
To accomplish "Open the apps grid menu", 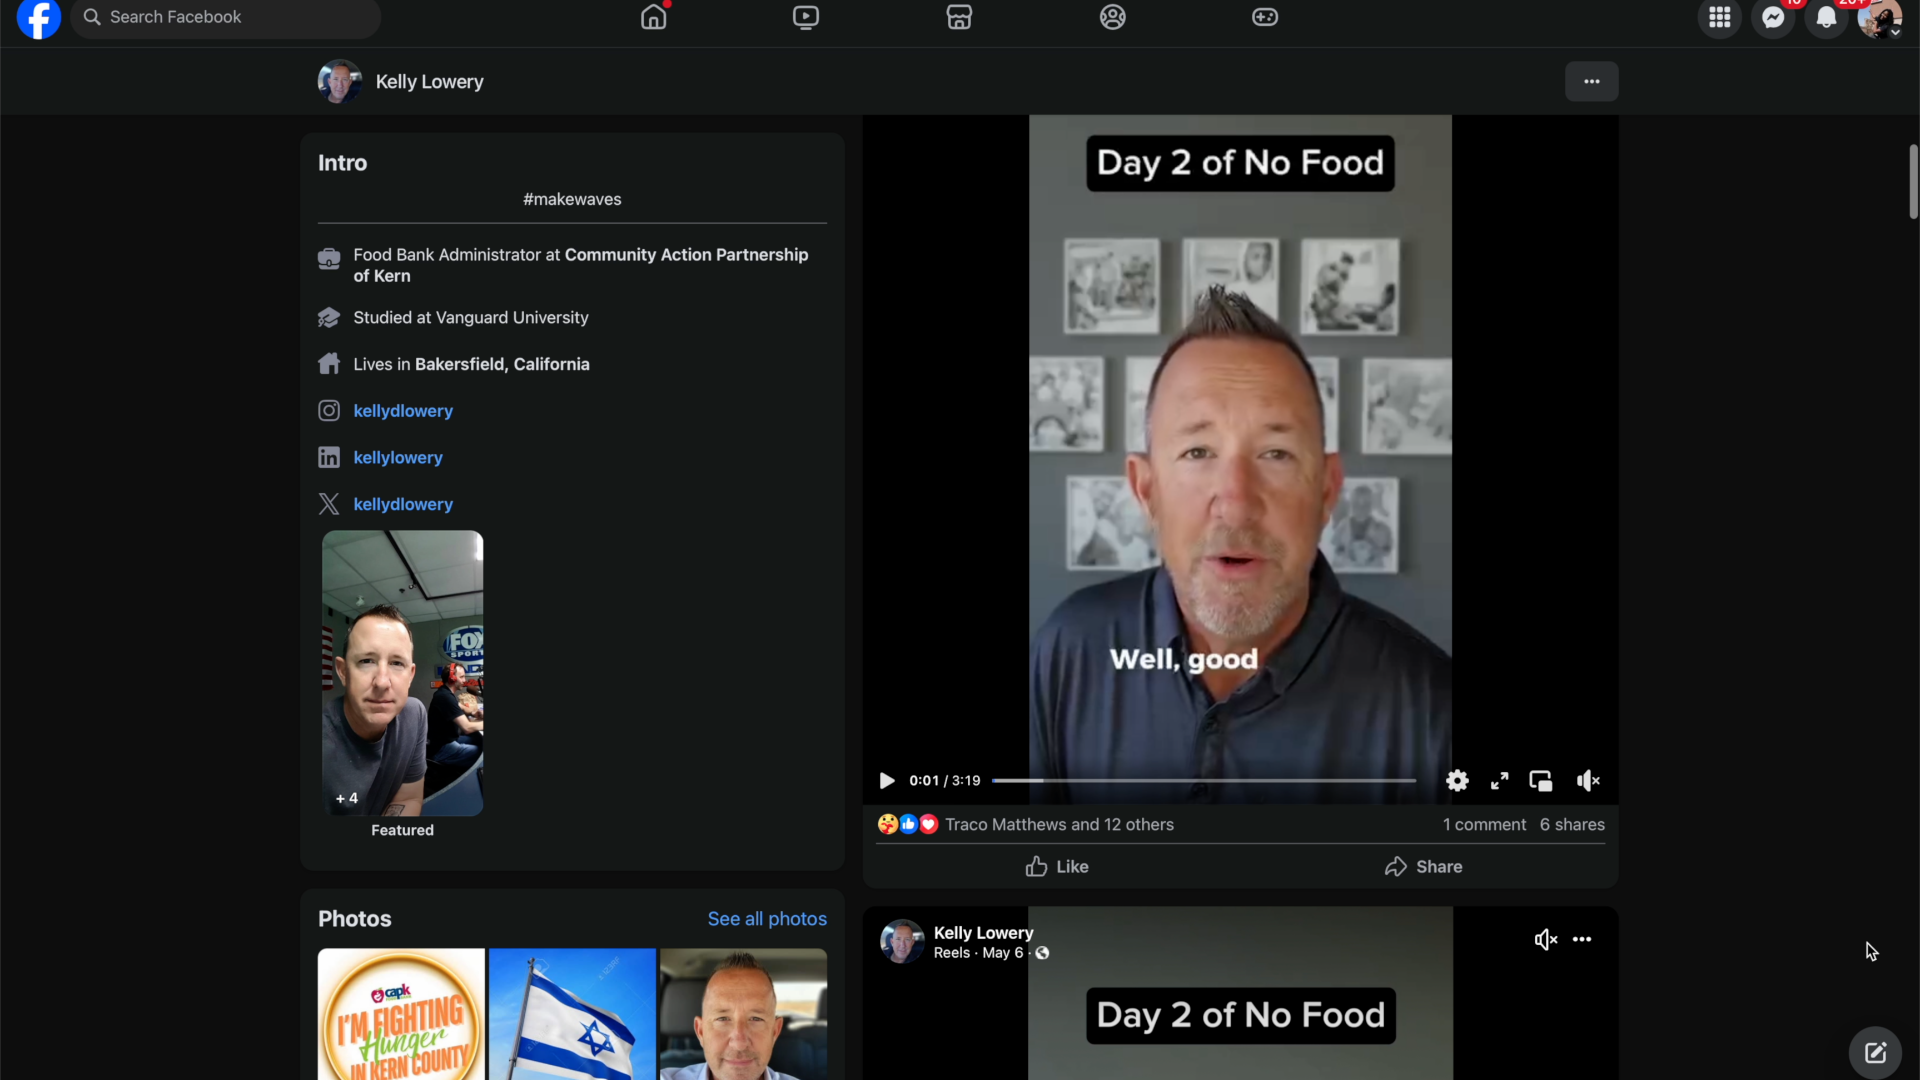I will point(1719,18).
